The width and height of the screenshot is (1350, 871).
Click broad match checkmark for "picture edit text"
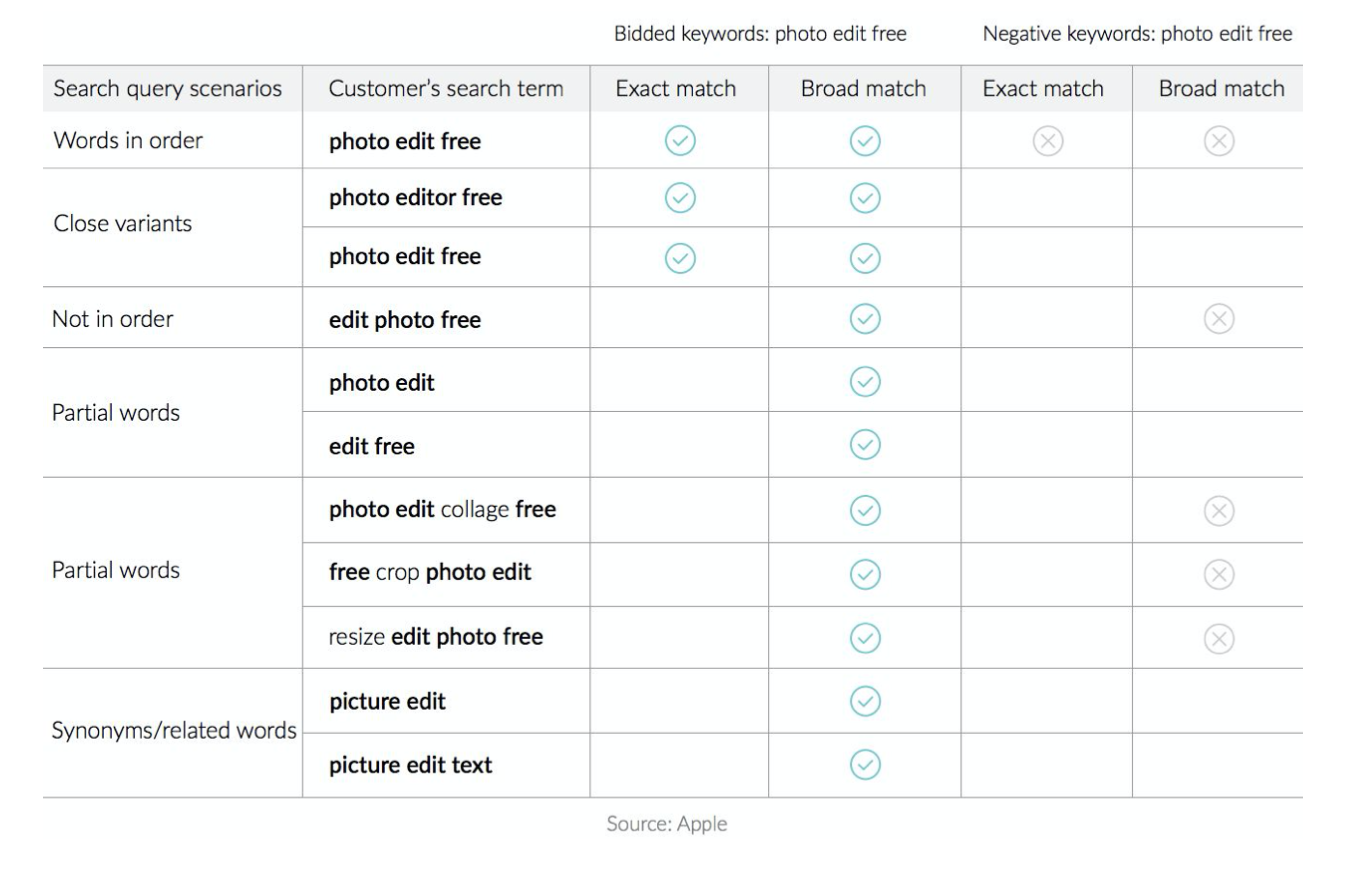(x=865, y=765)
